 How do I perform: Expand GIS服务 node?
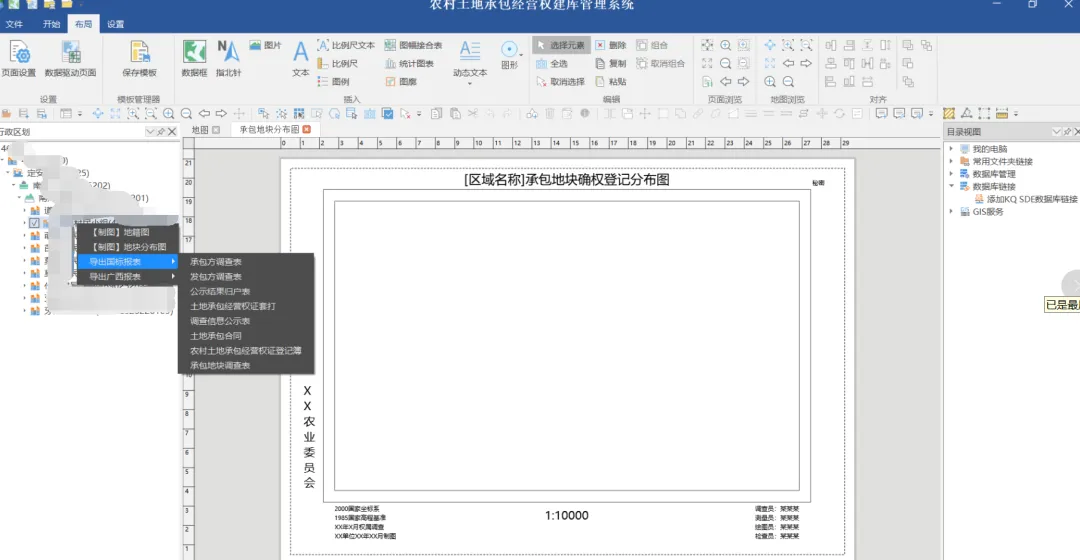(951, 211)
